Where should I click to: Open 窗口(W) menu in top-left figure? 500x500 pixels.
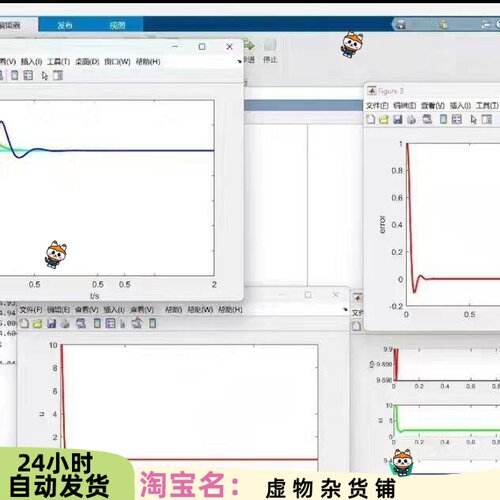[117, 62]
